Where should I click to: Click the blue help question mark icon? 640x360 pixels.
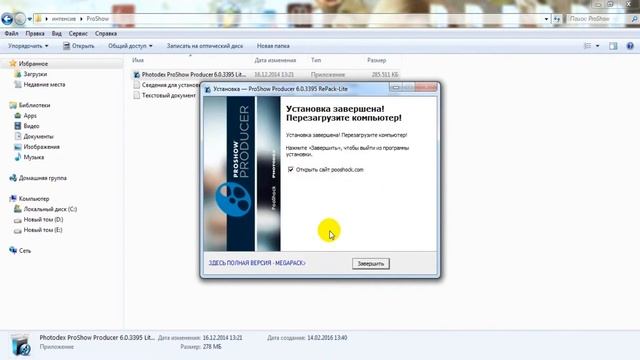[630, 46]
